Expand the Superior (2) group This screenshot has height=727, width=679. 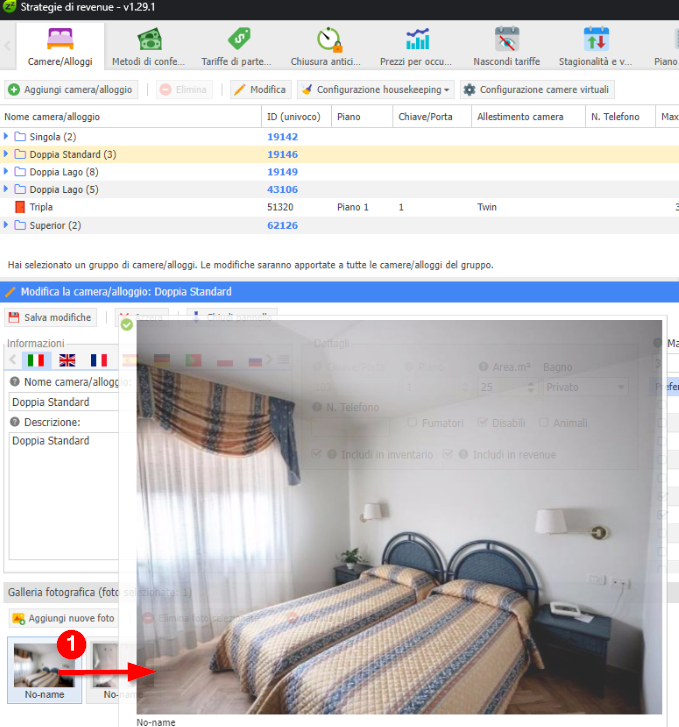tap(6, 225)
